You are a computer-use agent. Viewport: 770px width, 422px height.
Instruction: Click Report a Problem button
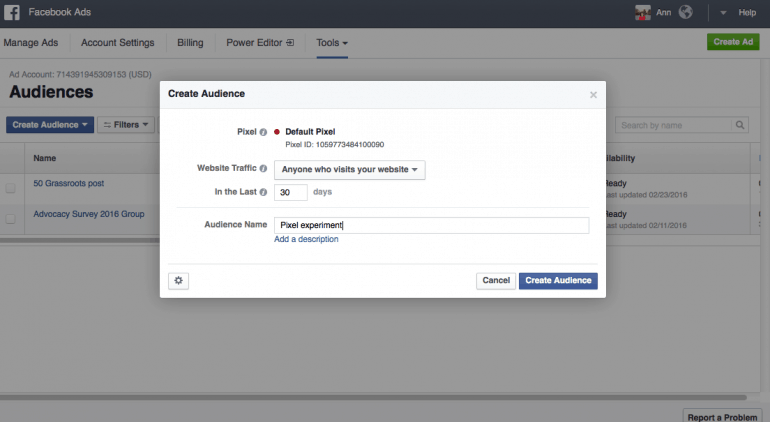tap(722, 417)
